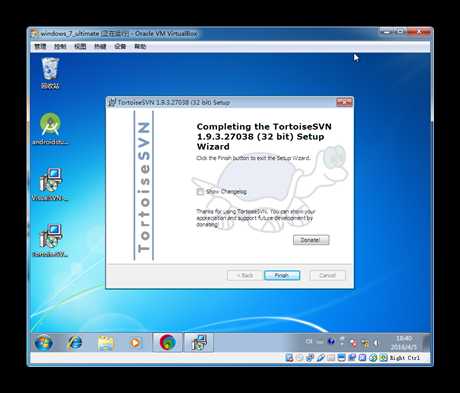Click the < Back button in the wizard
Screen dimensions: 460x393
pos(245,275)
